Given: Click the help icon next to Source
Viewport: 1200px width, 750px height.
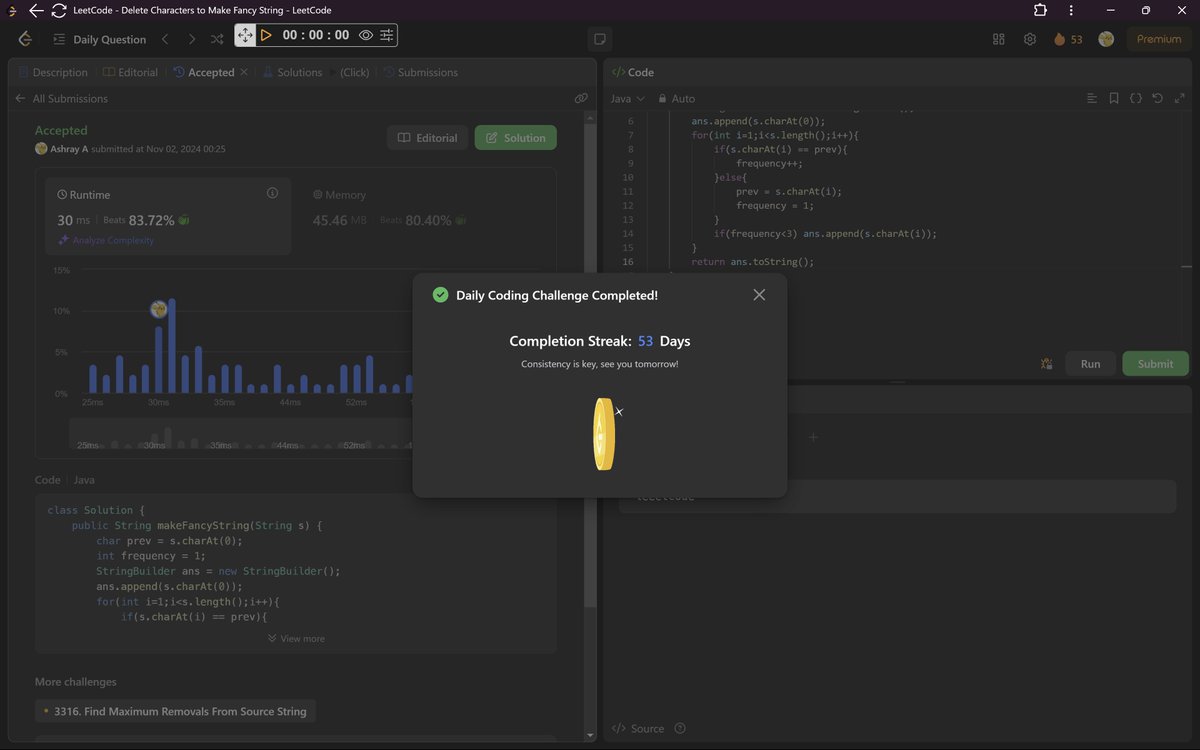Looking at the screenshot, I should [x=680, y=728].
